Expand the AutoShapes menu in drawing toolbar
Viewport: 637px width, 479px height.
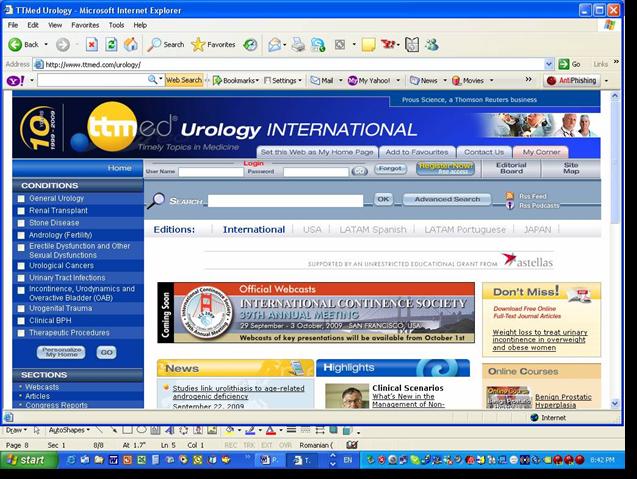(69, 430)
